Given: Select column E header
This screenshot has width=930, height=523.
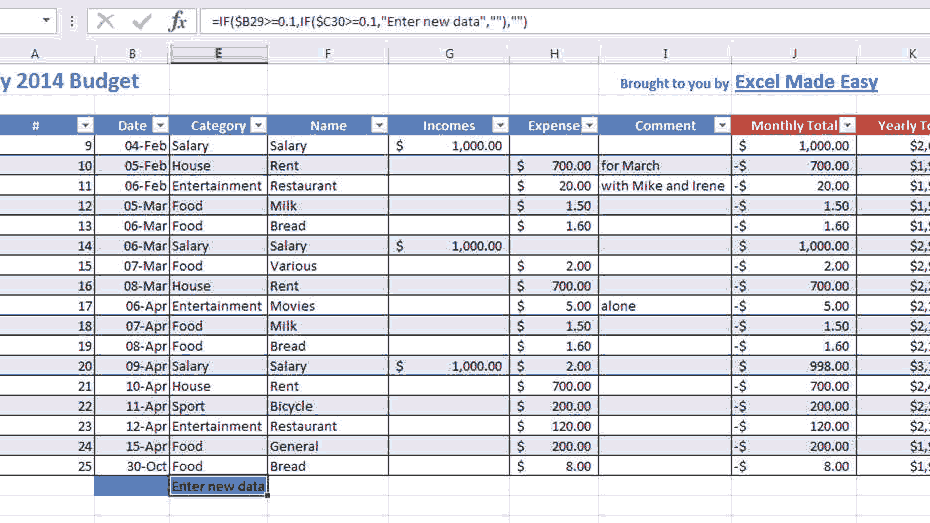Looking at the screenshot, I should [218, 54].
